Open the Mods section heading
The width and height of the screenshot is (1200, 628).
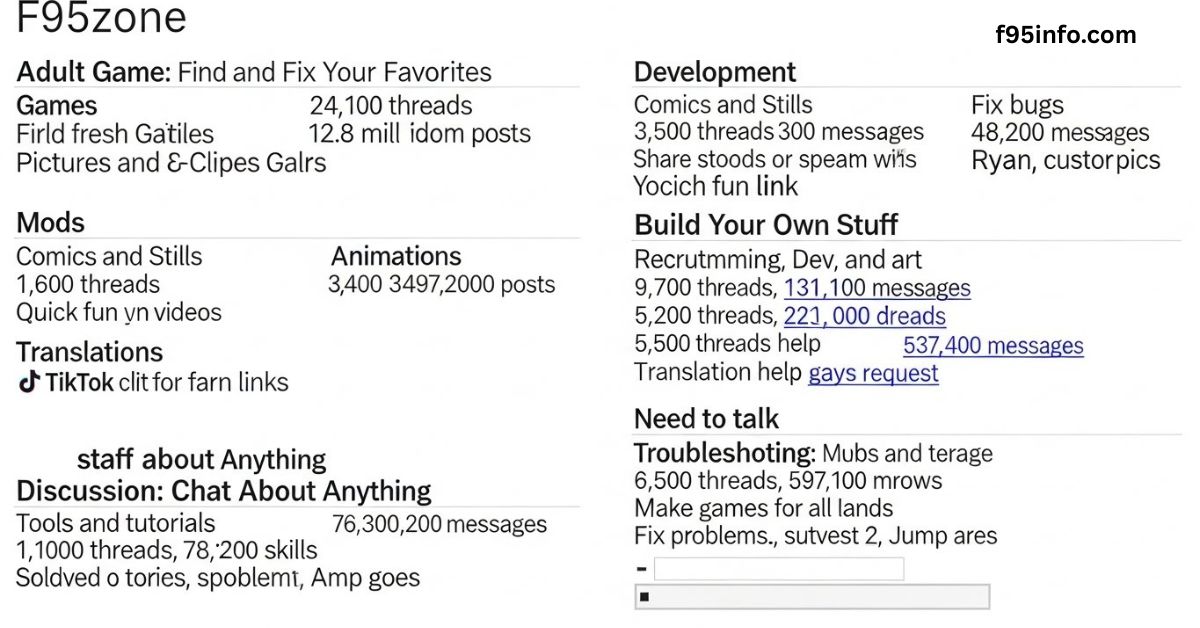click(51, 223)
